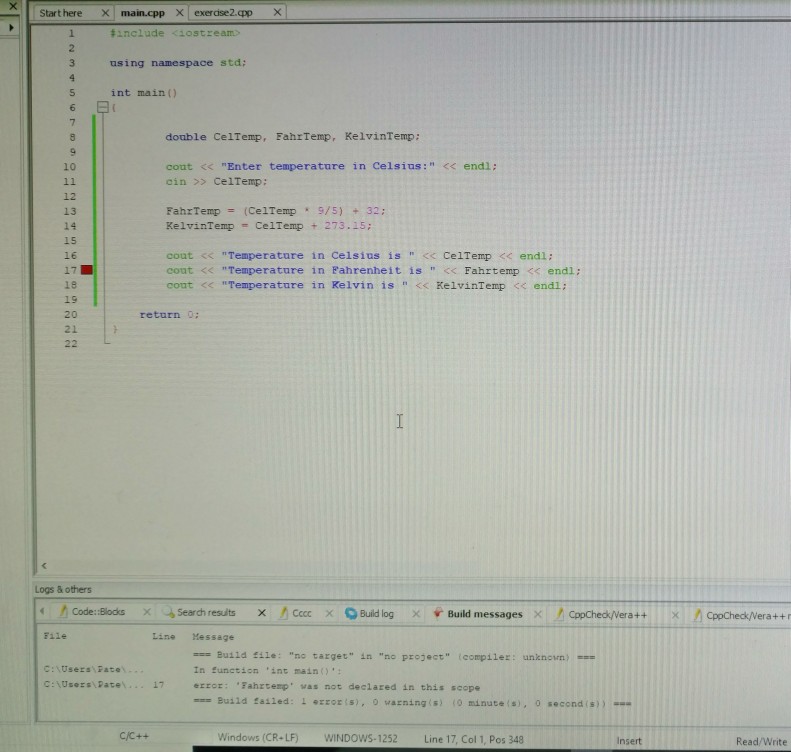The height and width of the screenshot is (752, 791).
Task: Select the main.cpp editor tab
Action: (142, 13)
